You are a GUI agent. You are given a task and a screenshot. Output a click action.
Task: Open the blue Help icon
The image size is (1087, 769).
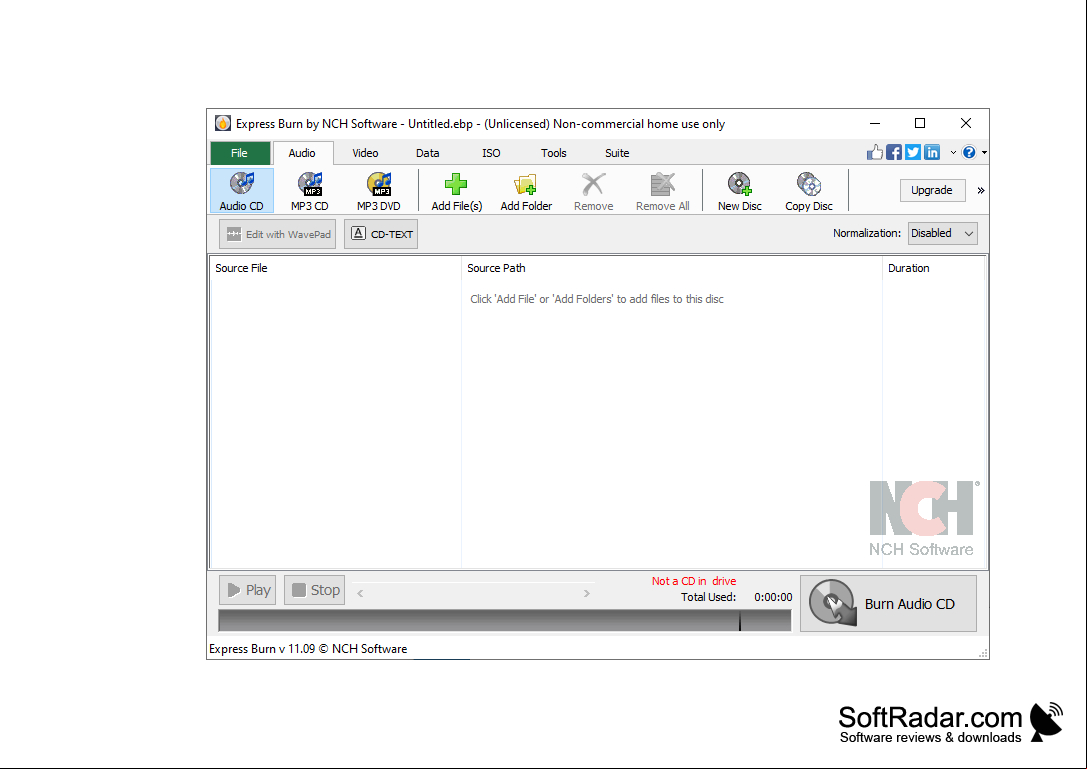click(x=969, y=152)
